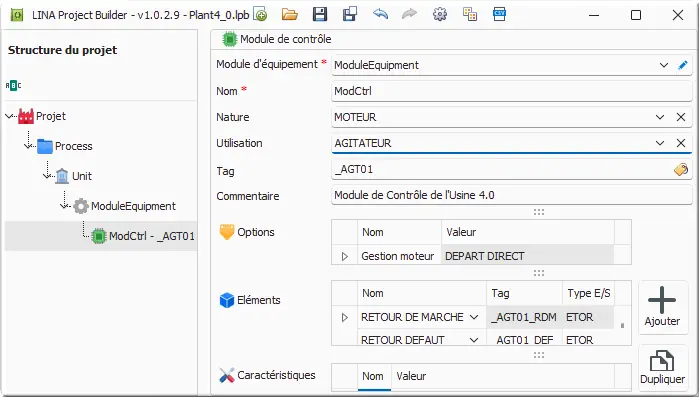Viewport: 699px width, 397px height.
Task: Select Unit in the project tree
Action: point(82,176)
